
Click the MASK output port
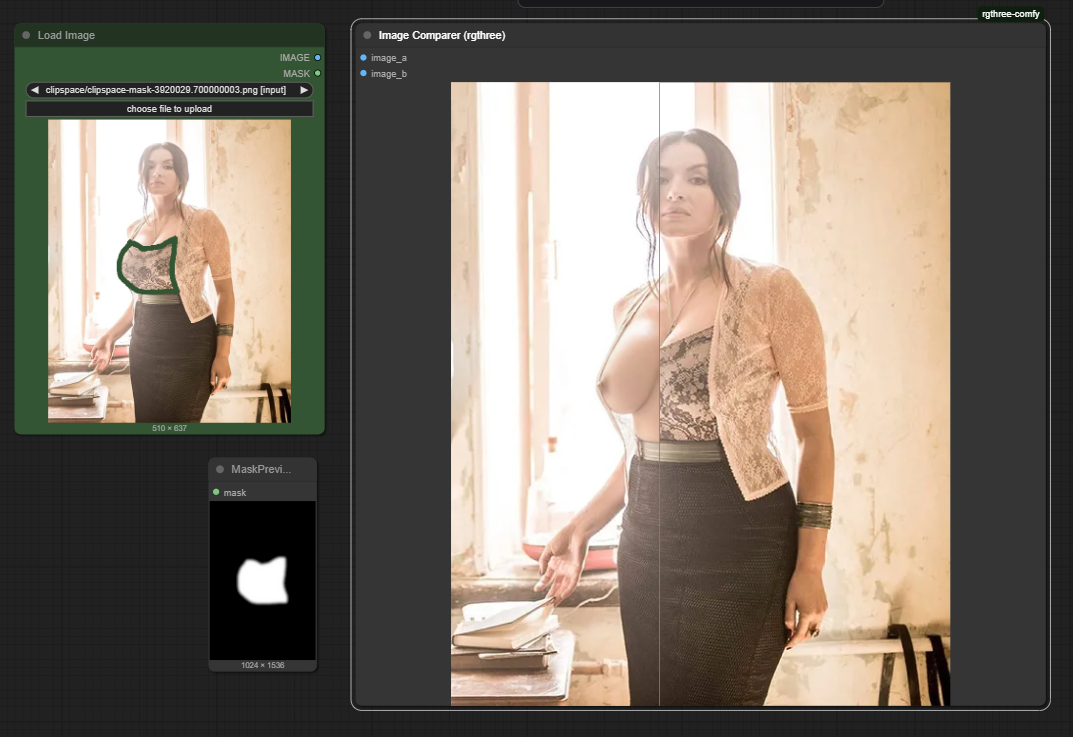[318, 73]
